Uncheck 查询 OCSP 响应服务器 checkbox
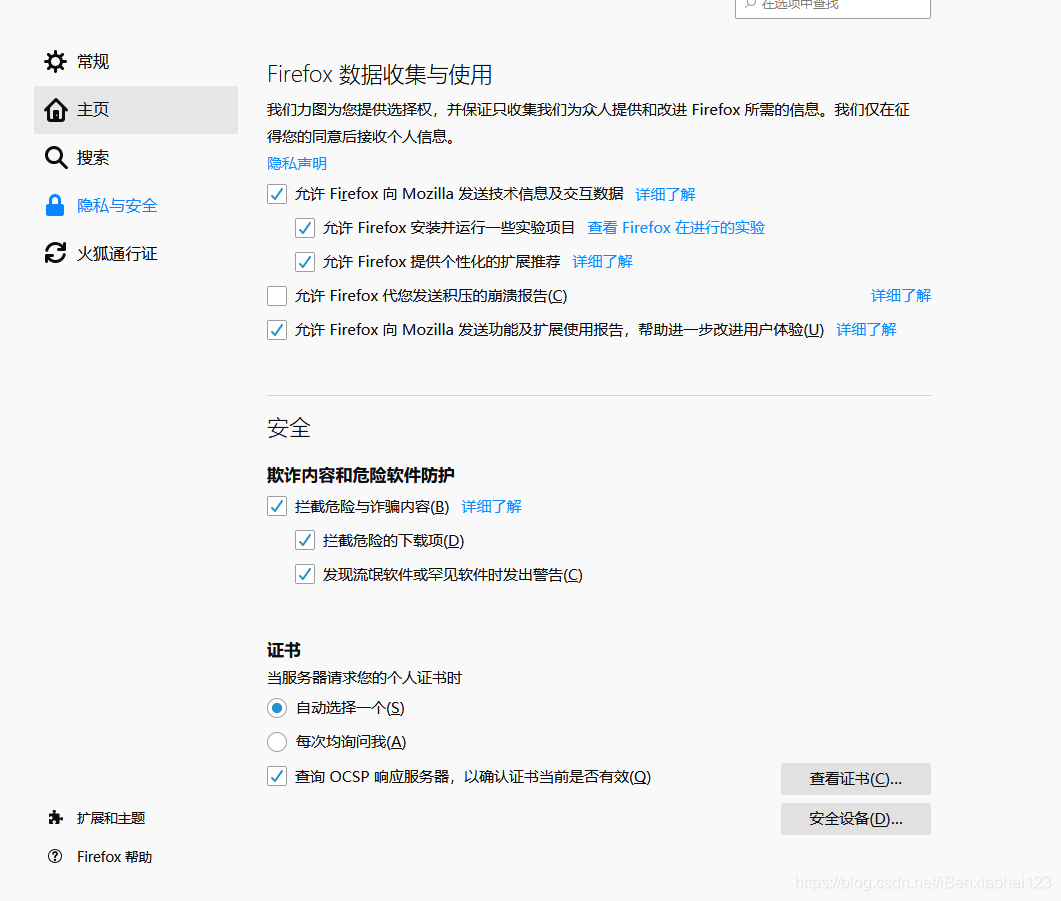 [x=277, y=776]
